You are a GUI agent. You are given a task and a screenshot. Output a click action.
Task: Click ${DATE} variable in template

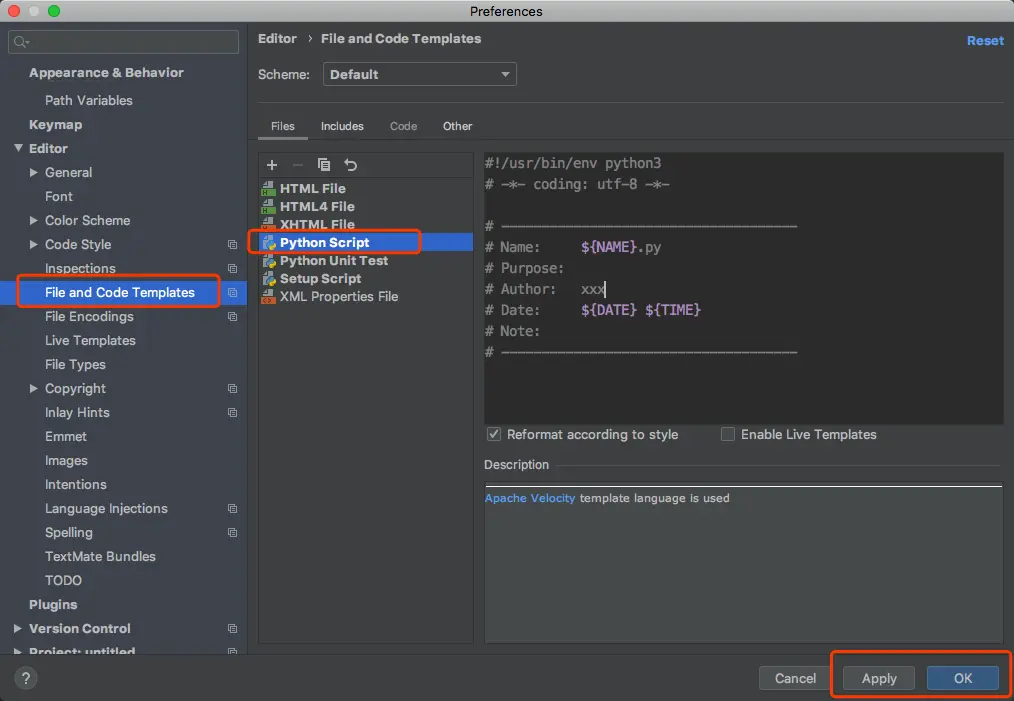(x=609, y=310)
